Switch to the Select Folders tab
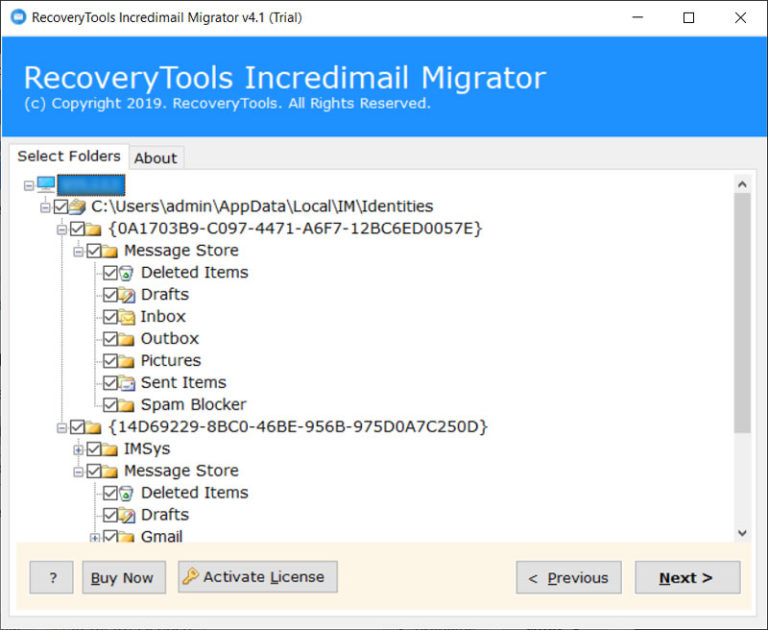This screenshot has height=630, width=768. [x=69, y=156]
